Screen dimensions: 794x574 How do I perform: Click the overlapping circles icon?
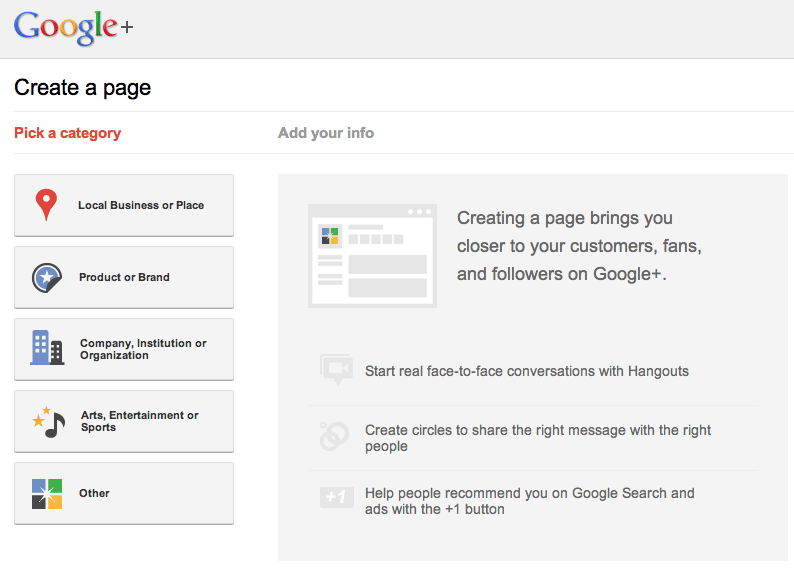tap(334, 437)
